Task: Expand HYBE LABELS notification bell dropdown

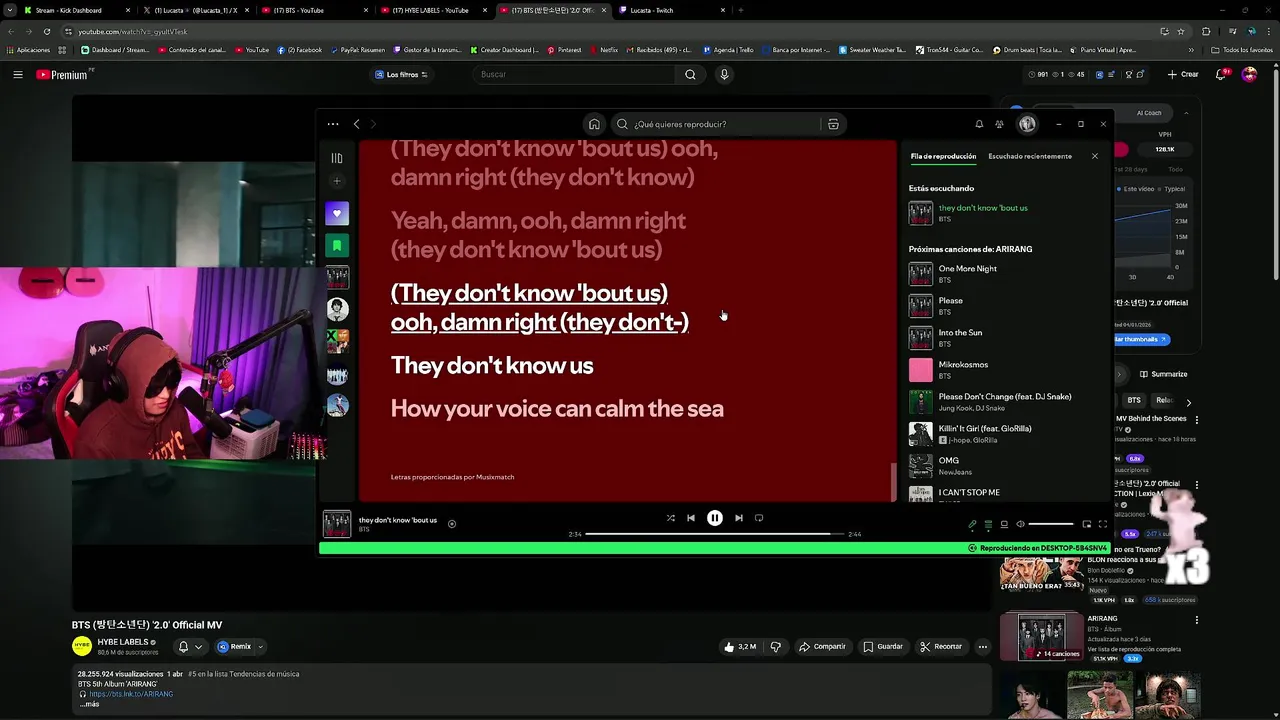Action: (190, 647)
